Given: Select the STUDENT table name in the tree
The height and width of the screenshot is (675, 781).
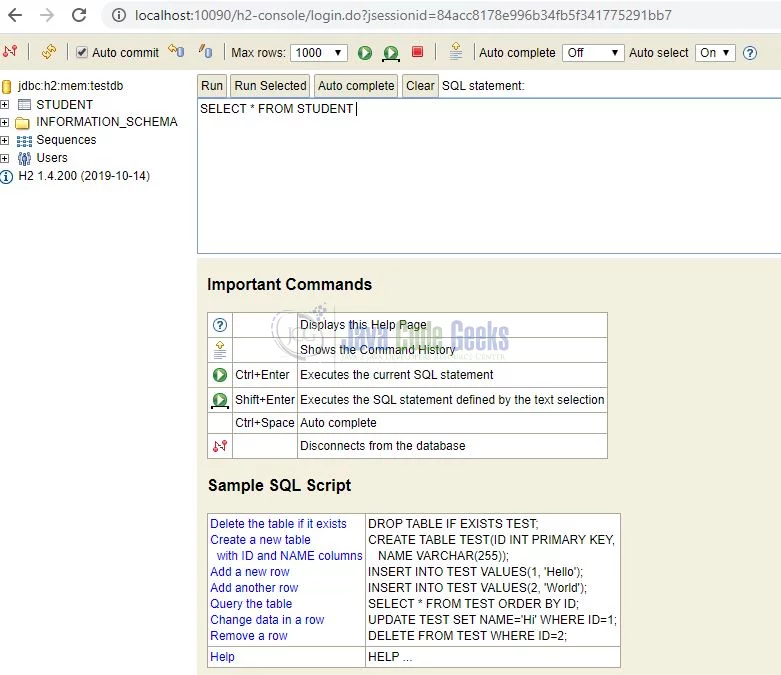Looking at the screenshot, I should [65, 105].
